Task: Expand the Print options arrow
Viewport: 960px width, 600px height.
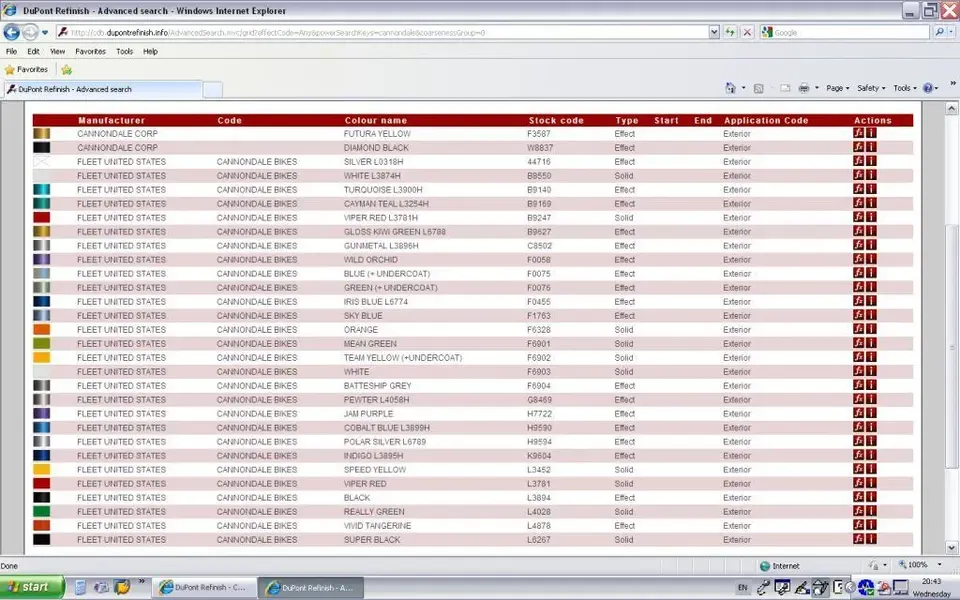Action: click(817, 88)
